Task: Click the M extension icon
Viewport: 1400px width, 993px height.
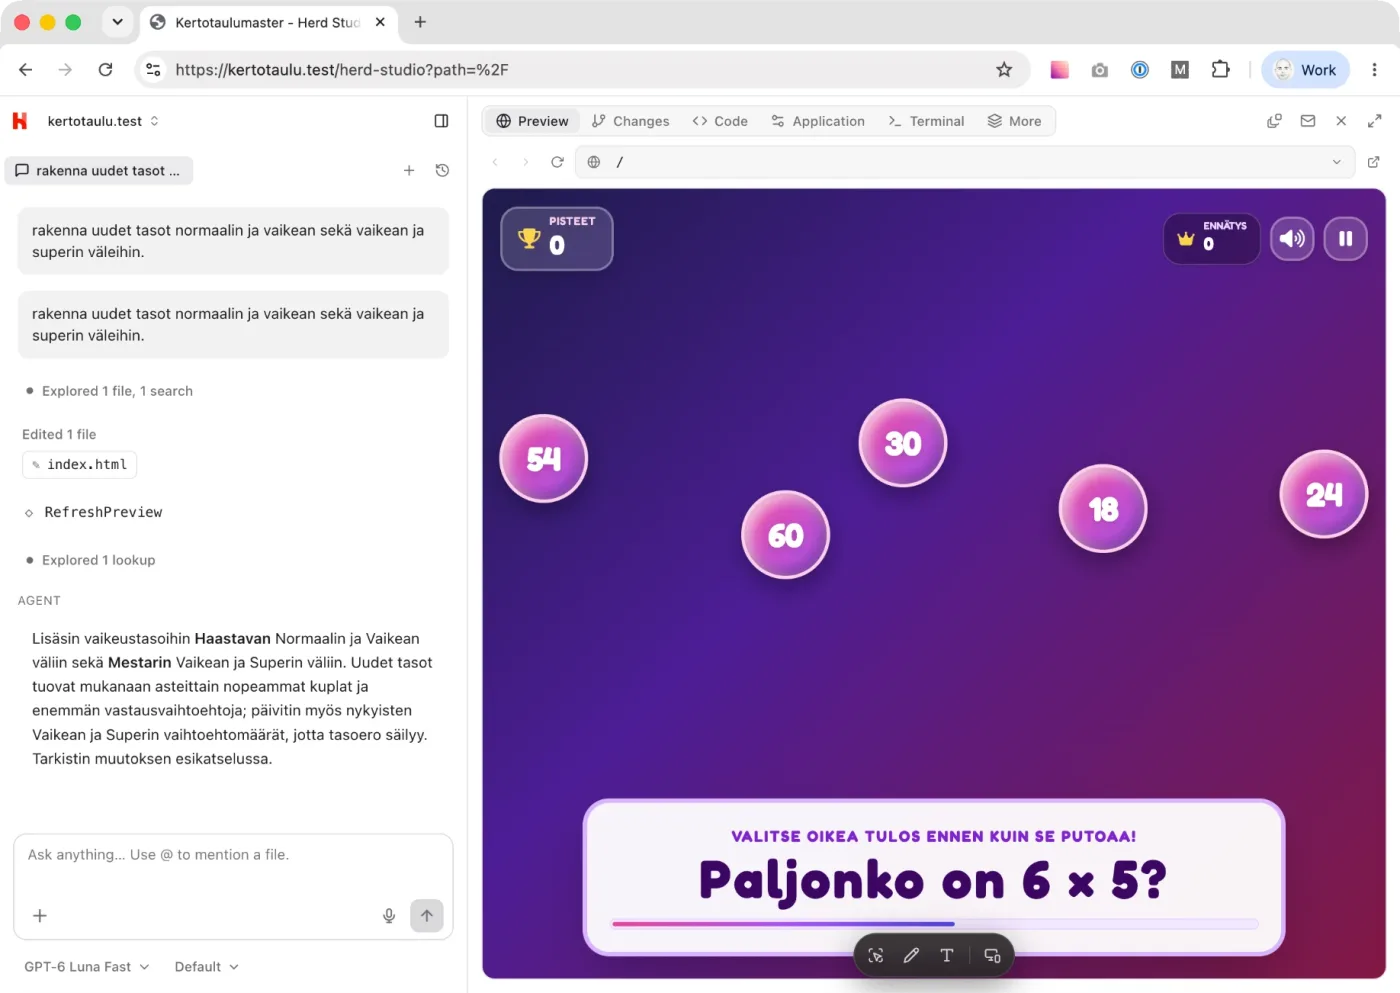Action: click(x=1180, y=70)
